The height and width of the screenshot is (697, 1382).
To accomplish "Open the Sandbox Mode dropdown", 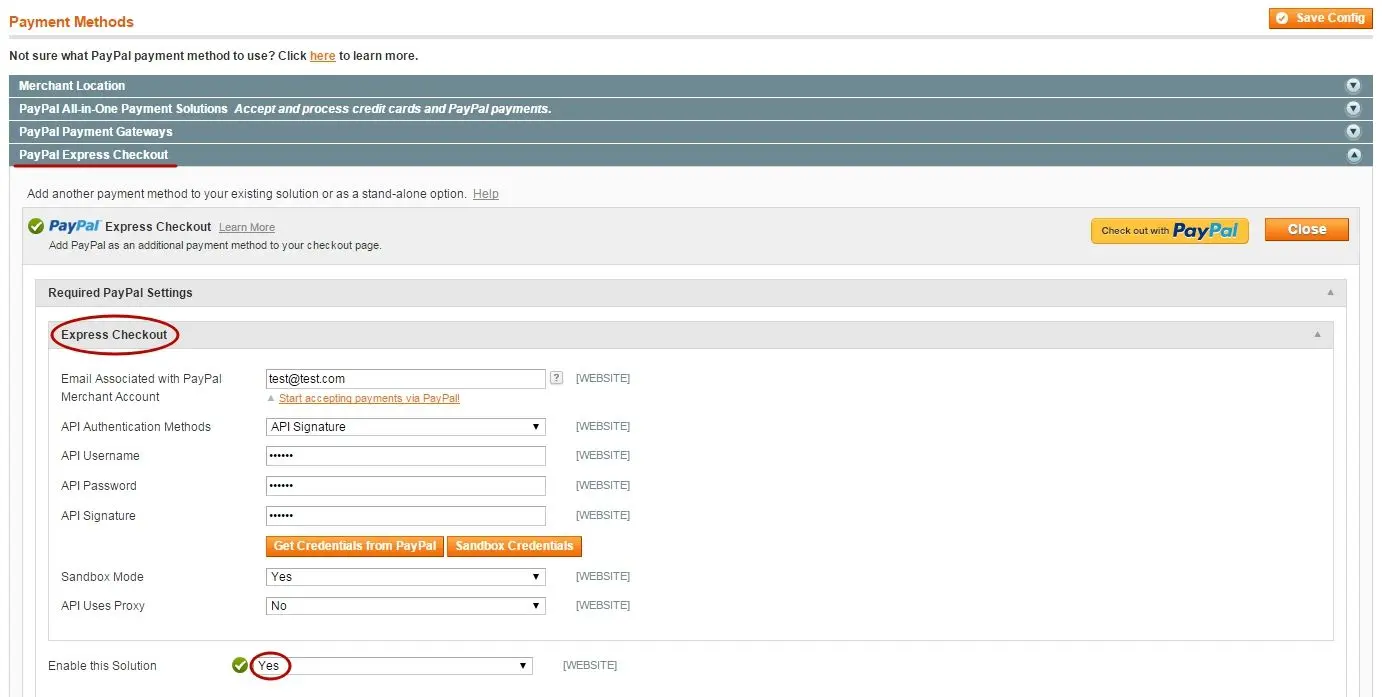I will point(406,577).
